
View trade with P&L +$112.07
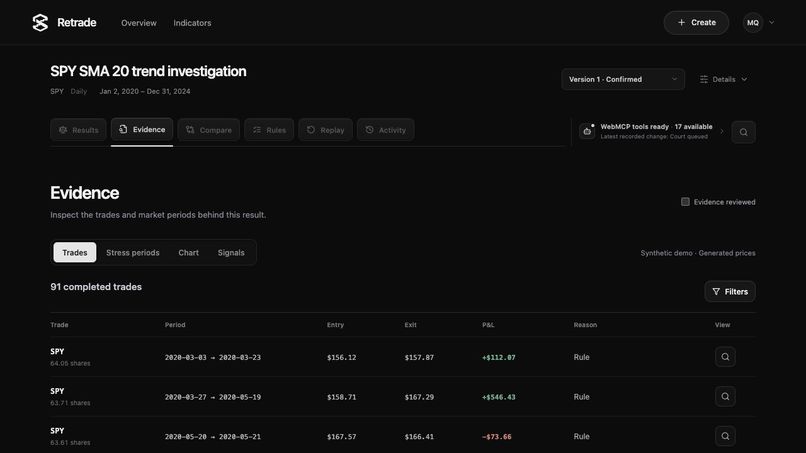click(x=725, y=357)
